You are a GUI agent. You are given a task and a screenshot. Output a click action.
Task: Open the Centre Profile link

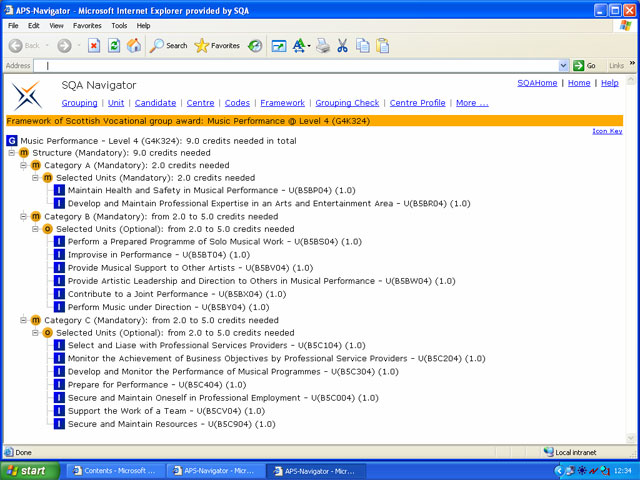(x=418, y=103)
